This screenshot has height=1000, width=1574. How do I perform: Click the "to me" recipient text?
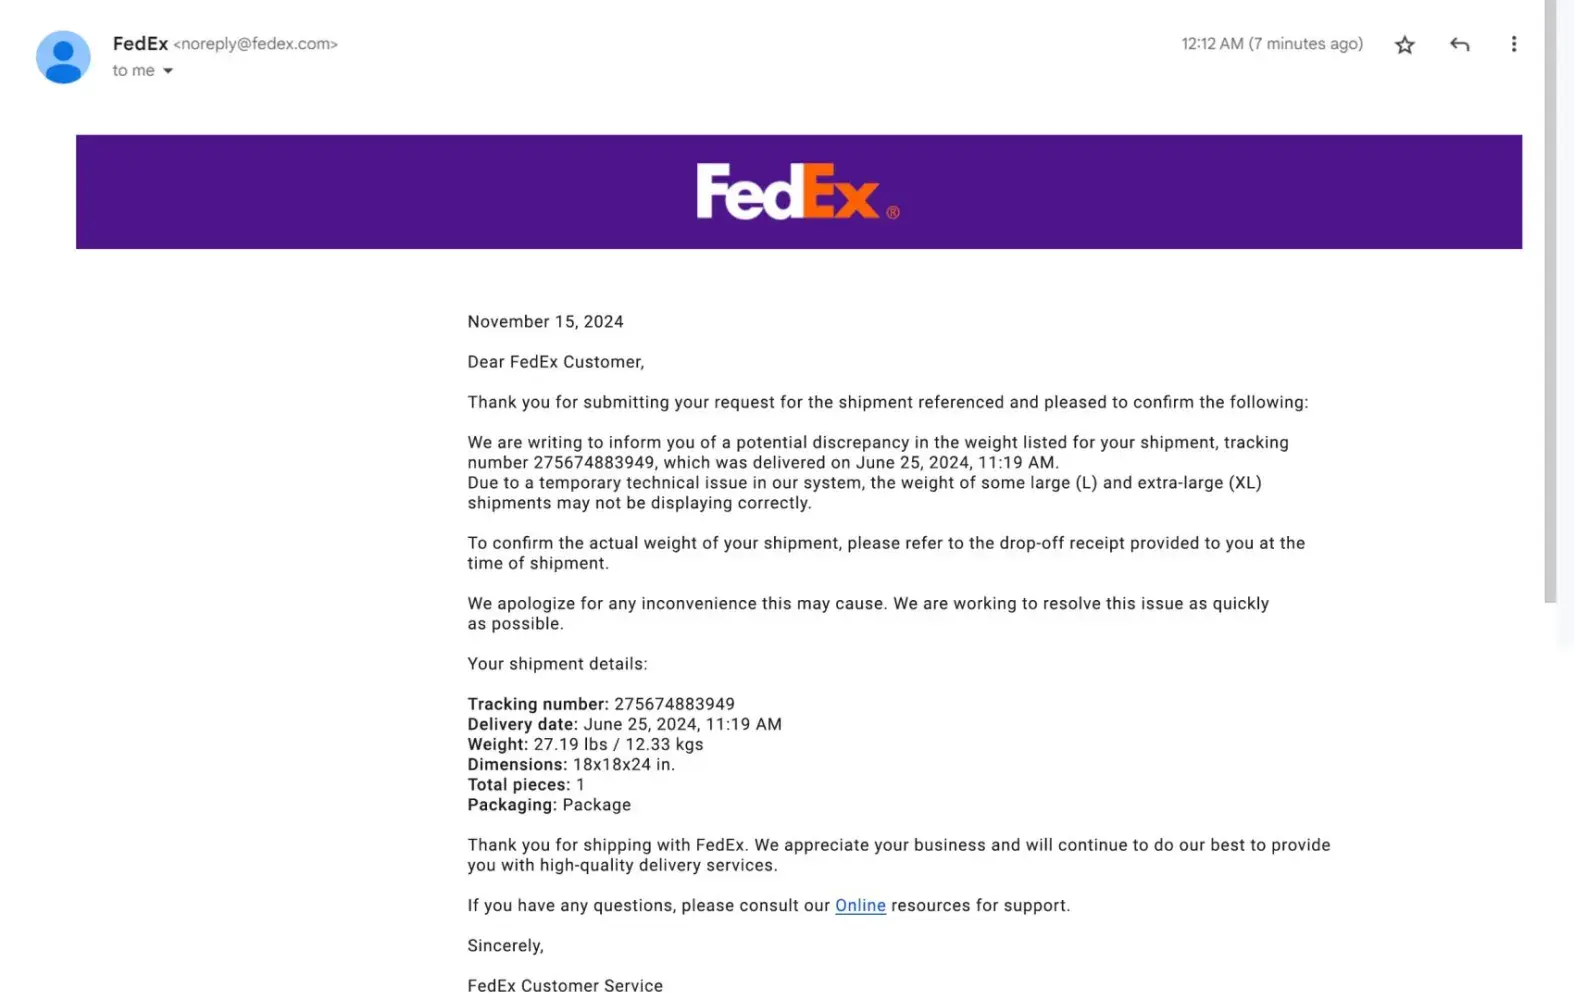(133, 71)
